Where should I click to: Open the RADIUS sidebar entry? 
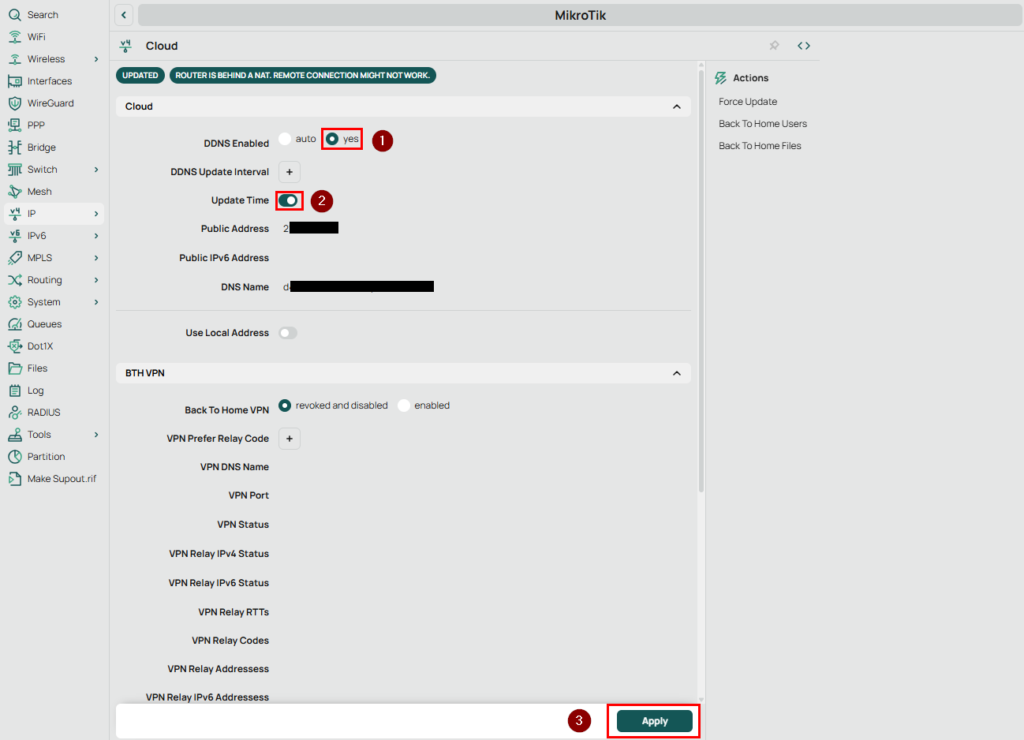coord(43,412)
